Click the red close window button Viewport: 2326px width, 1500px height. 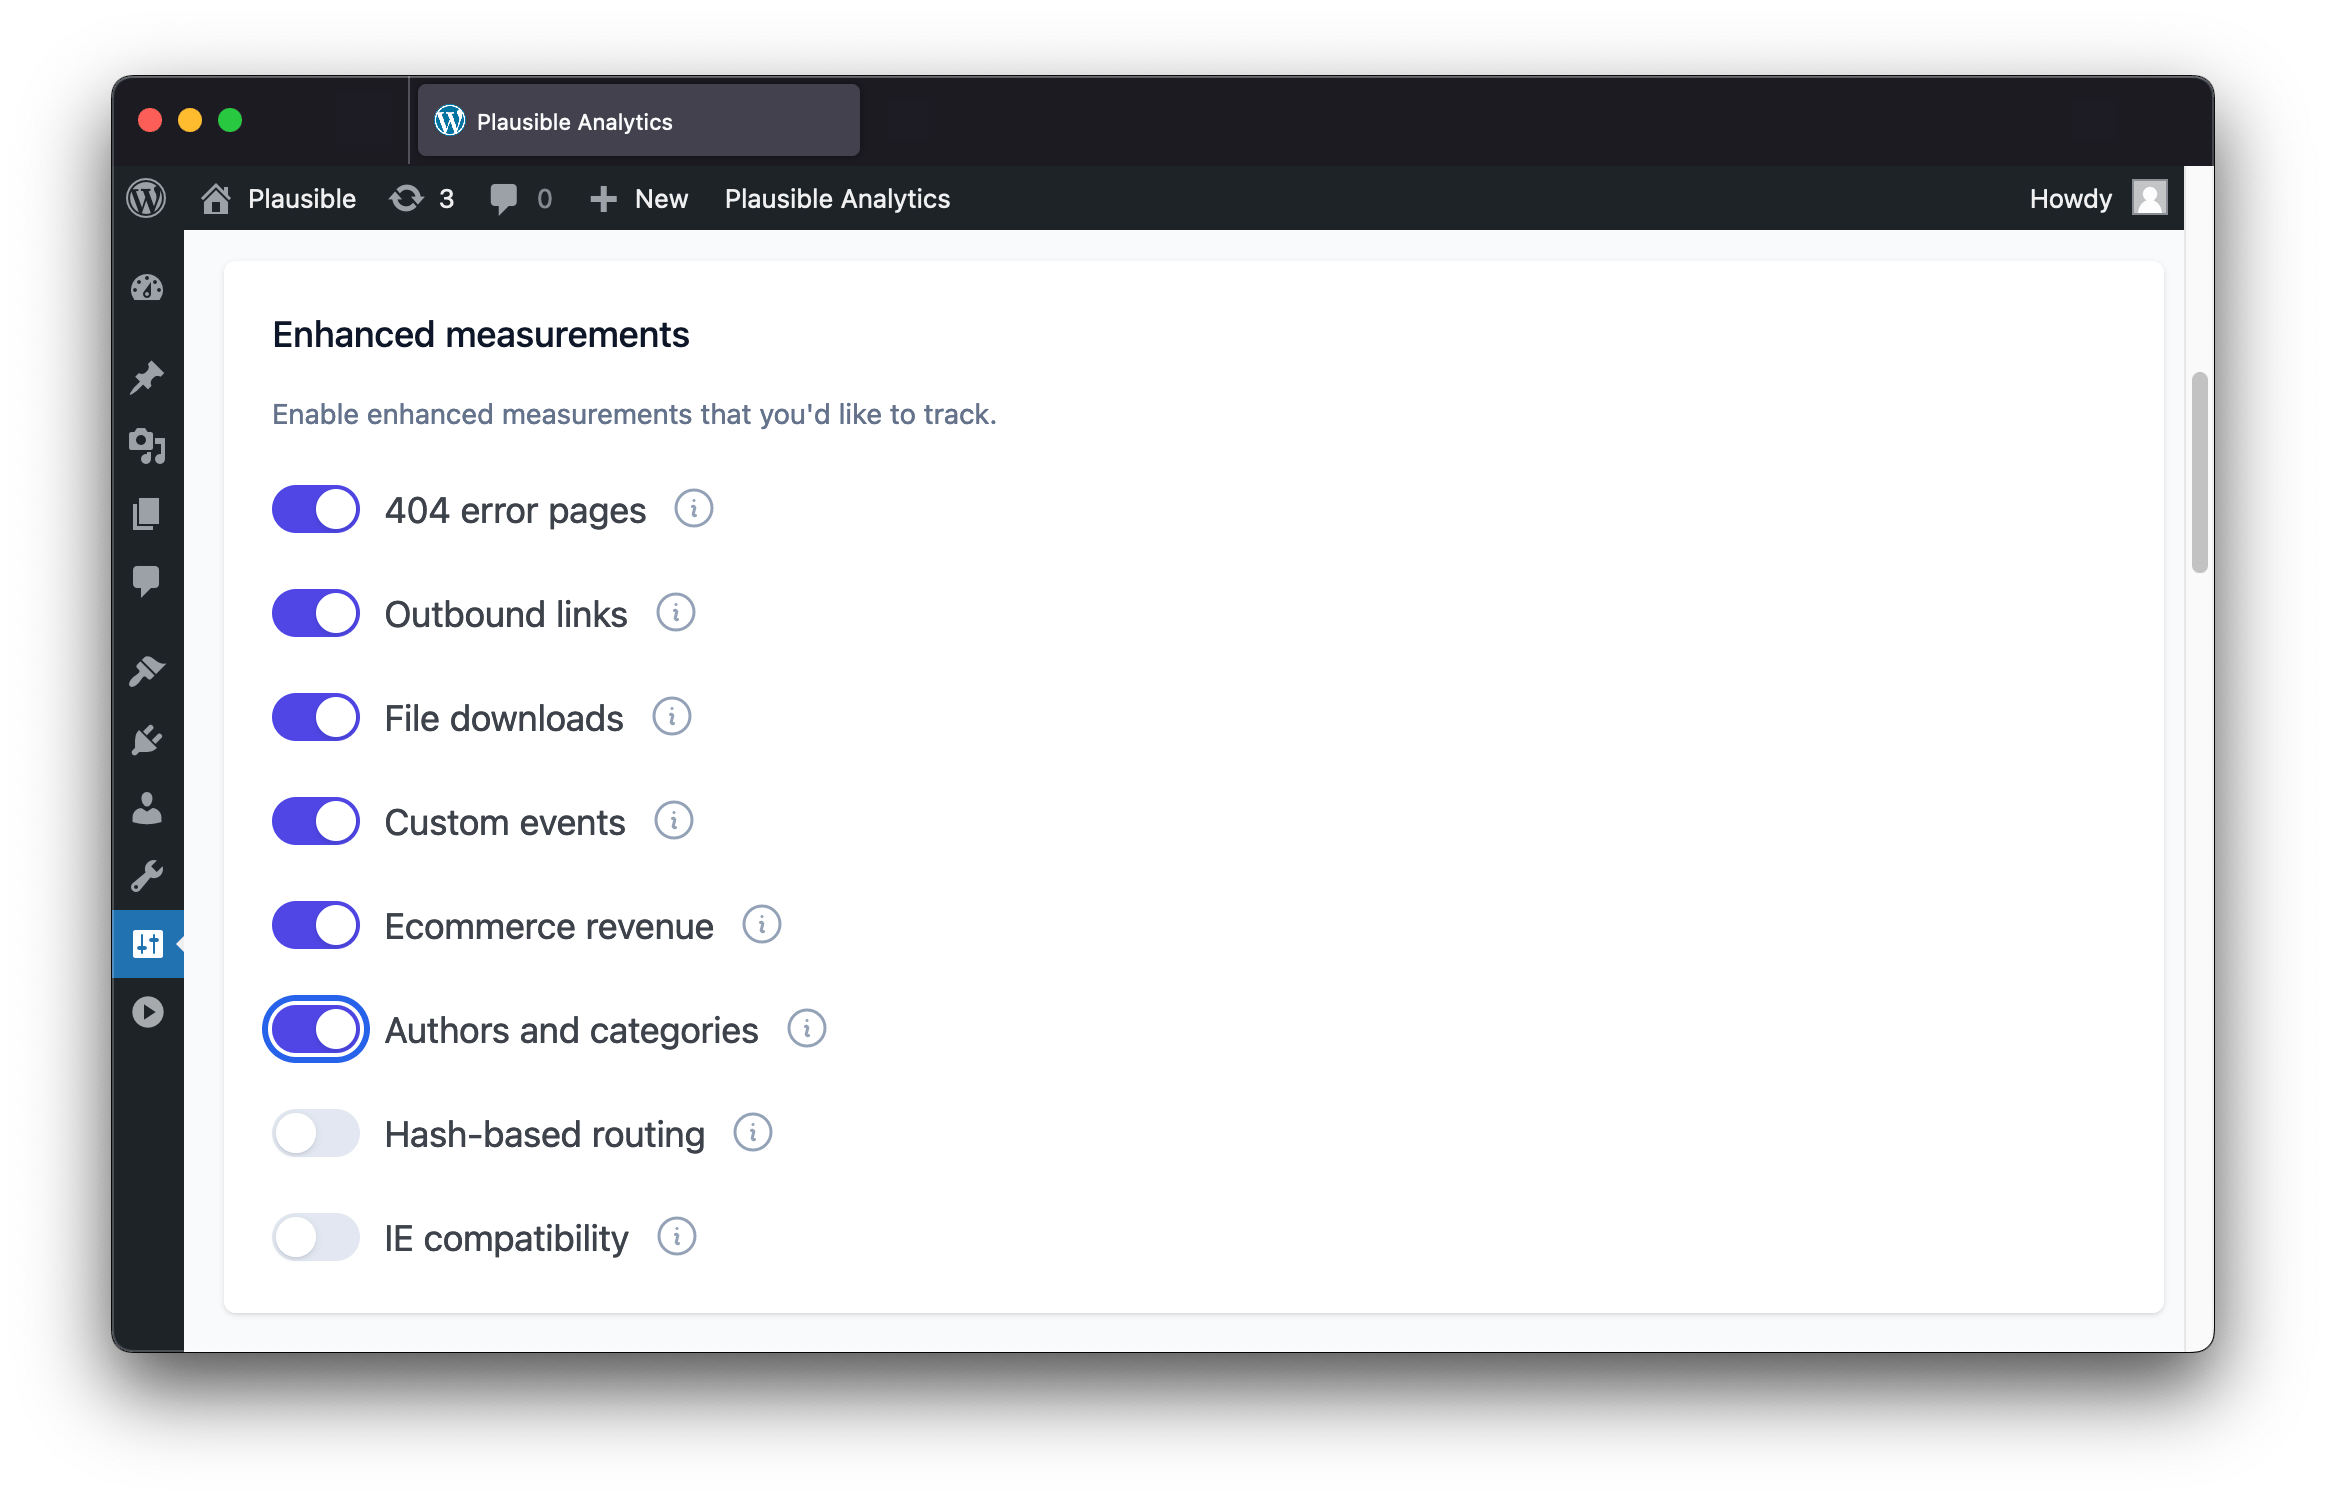150,120
